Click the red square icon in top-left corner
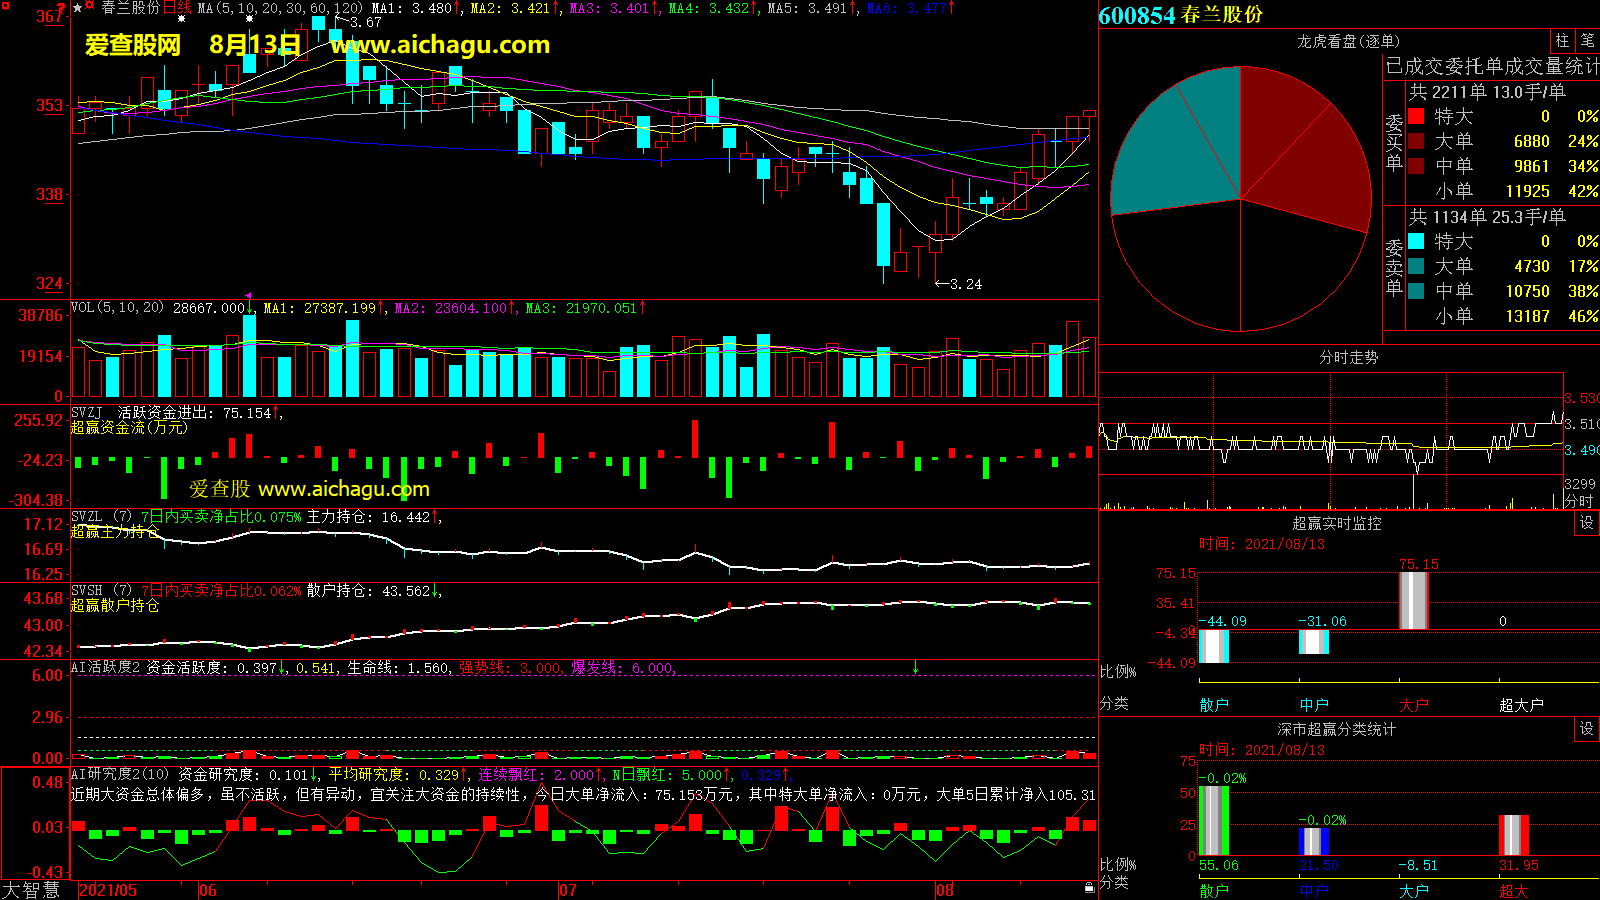This screenshot has width=1600, height=900. click(x=5, y=7)
